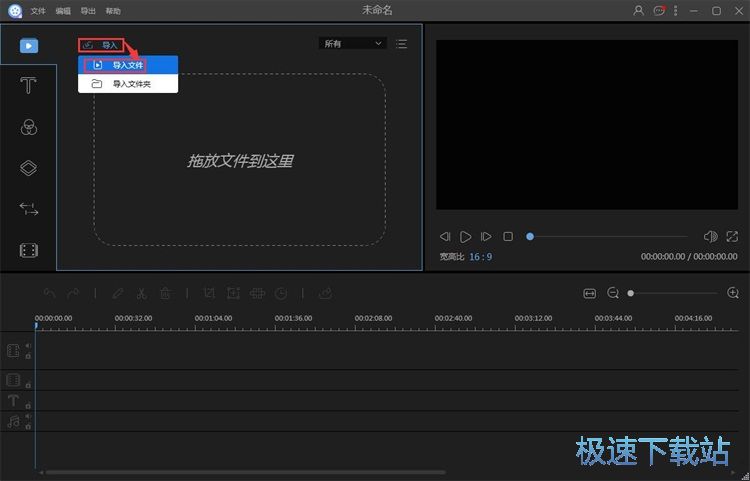Viewport: 750px width, 481px height.
Task: Mute the music audio track
Action: pyautogui.click(x=28, y=416)
